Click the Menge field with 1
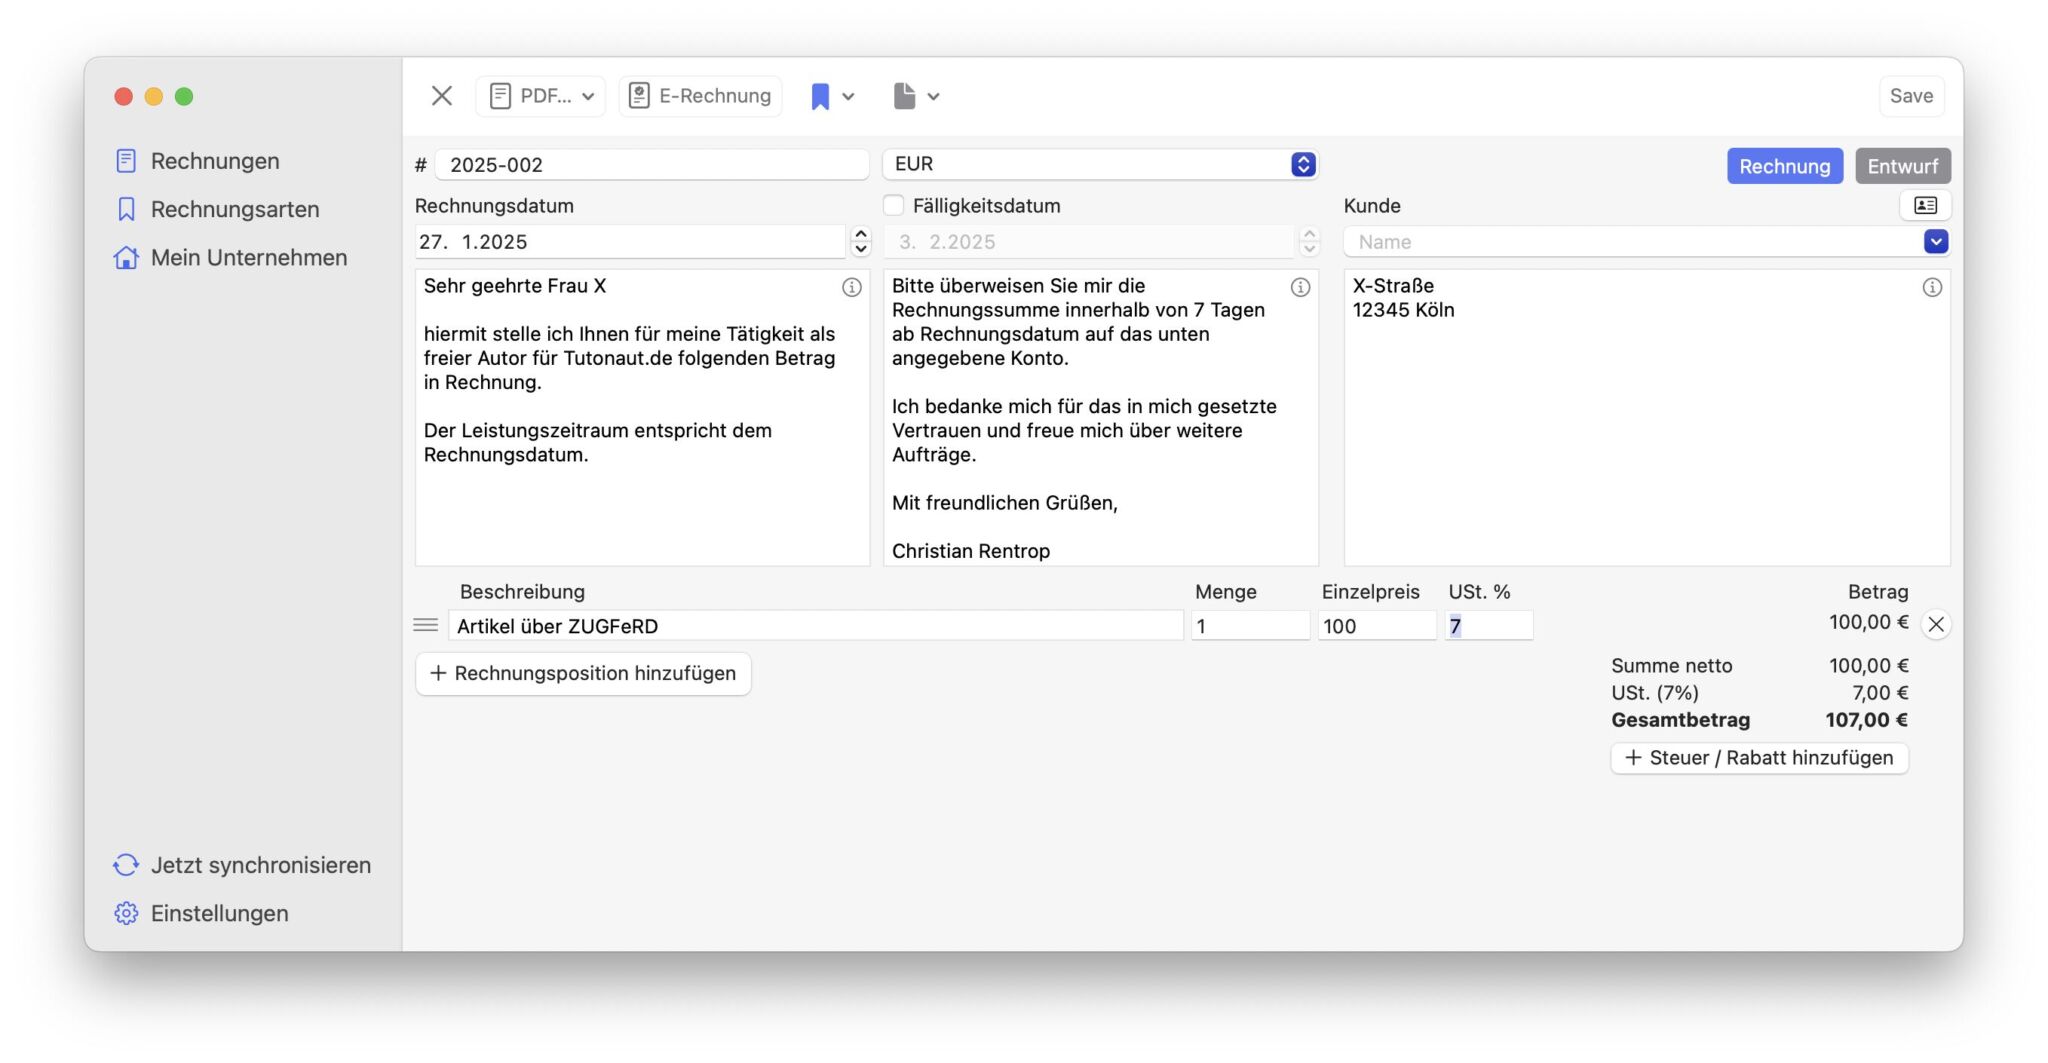The width and height of the screenshot is (2048, 1063). click(1250, 626)
